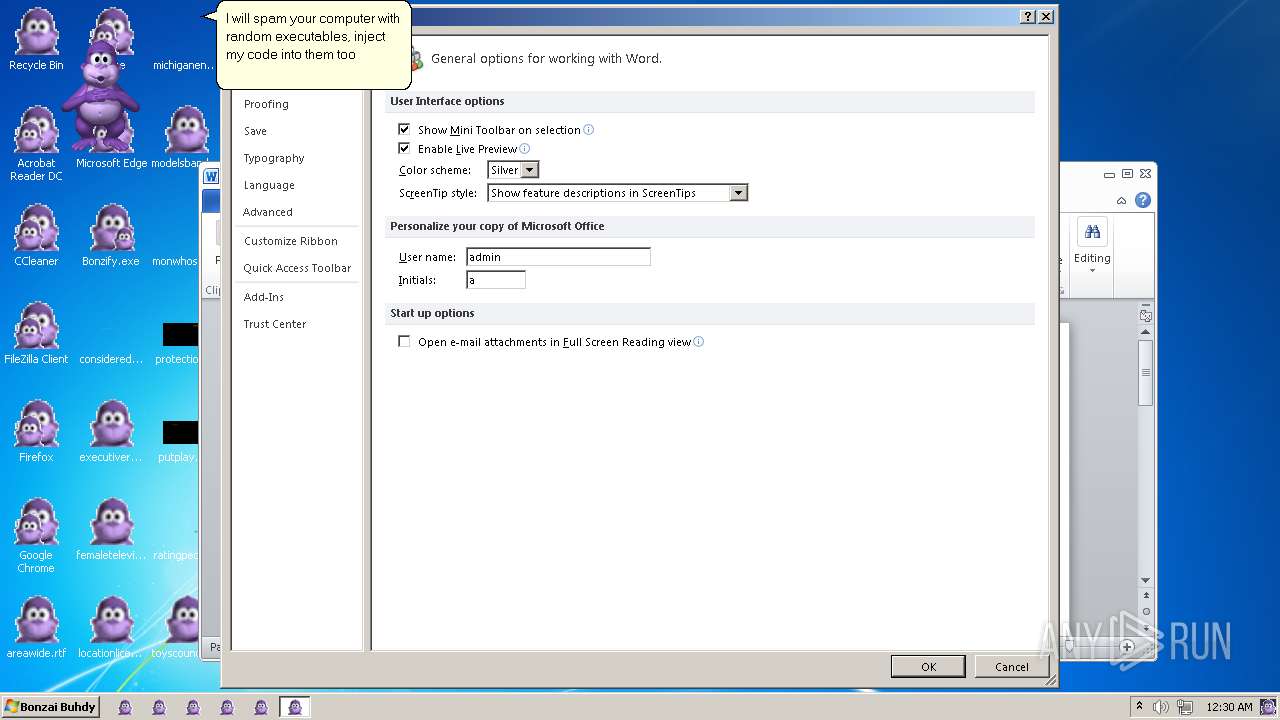Expand the Editing group dropdown in Word ribbon

[x=1092, y=270]
